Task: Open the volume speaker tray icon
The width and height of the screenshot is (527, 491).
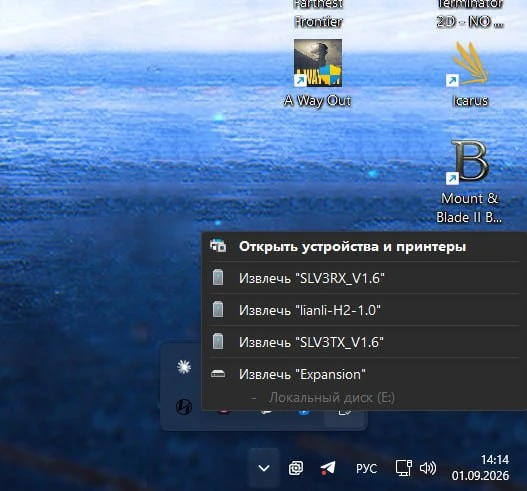Action: (428, 468)
